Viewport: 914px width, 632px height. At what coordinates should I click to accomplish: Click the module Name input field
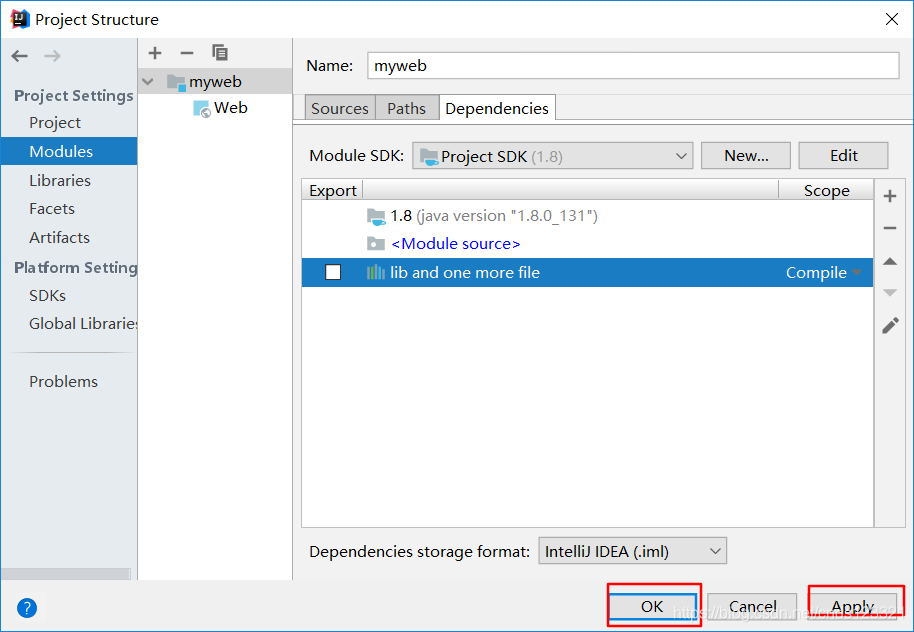tap(633, 65)
